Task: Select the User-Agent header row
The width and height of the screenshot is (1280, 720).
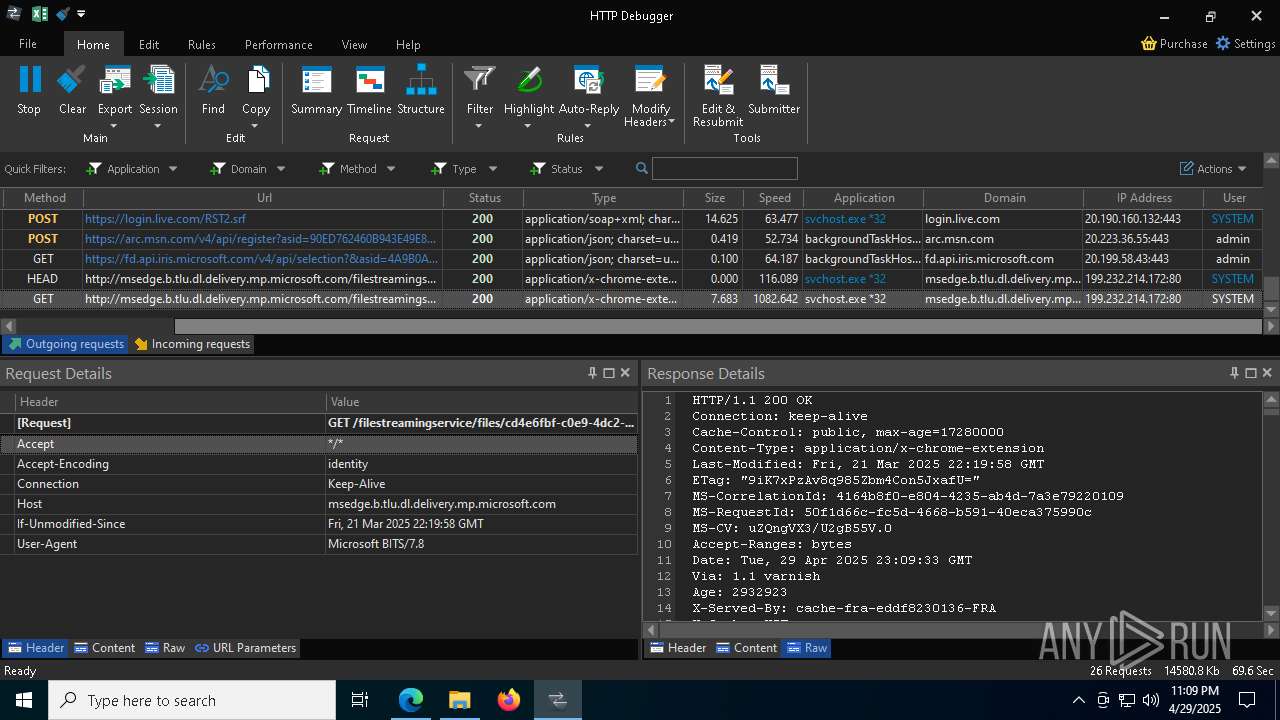Action: pos(319,544)
